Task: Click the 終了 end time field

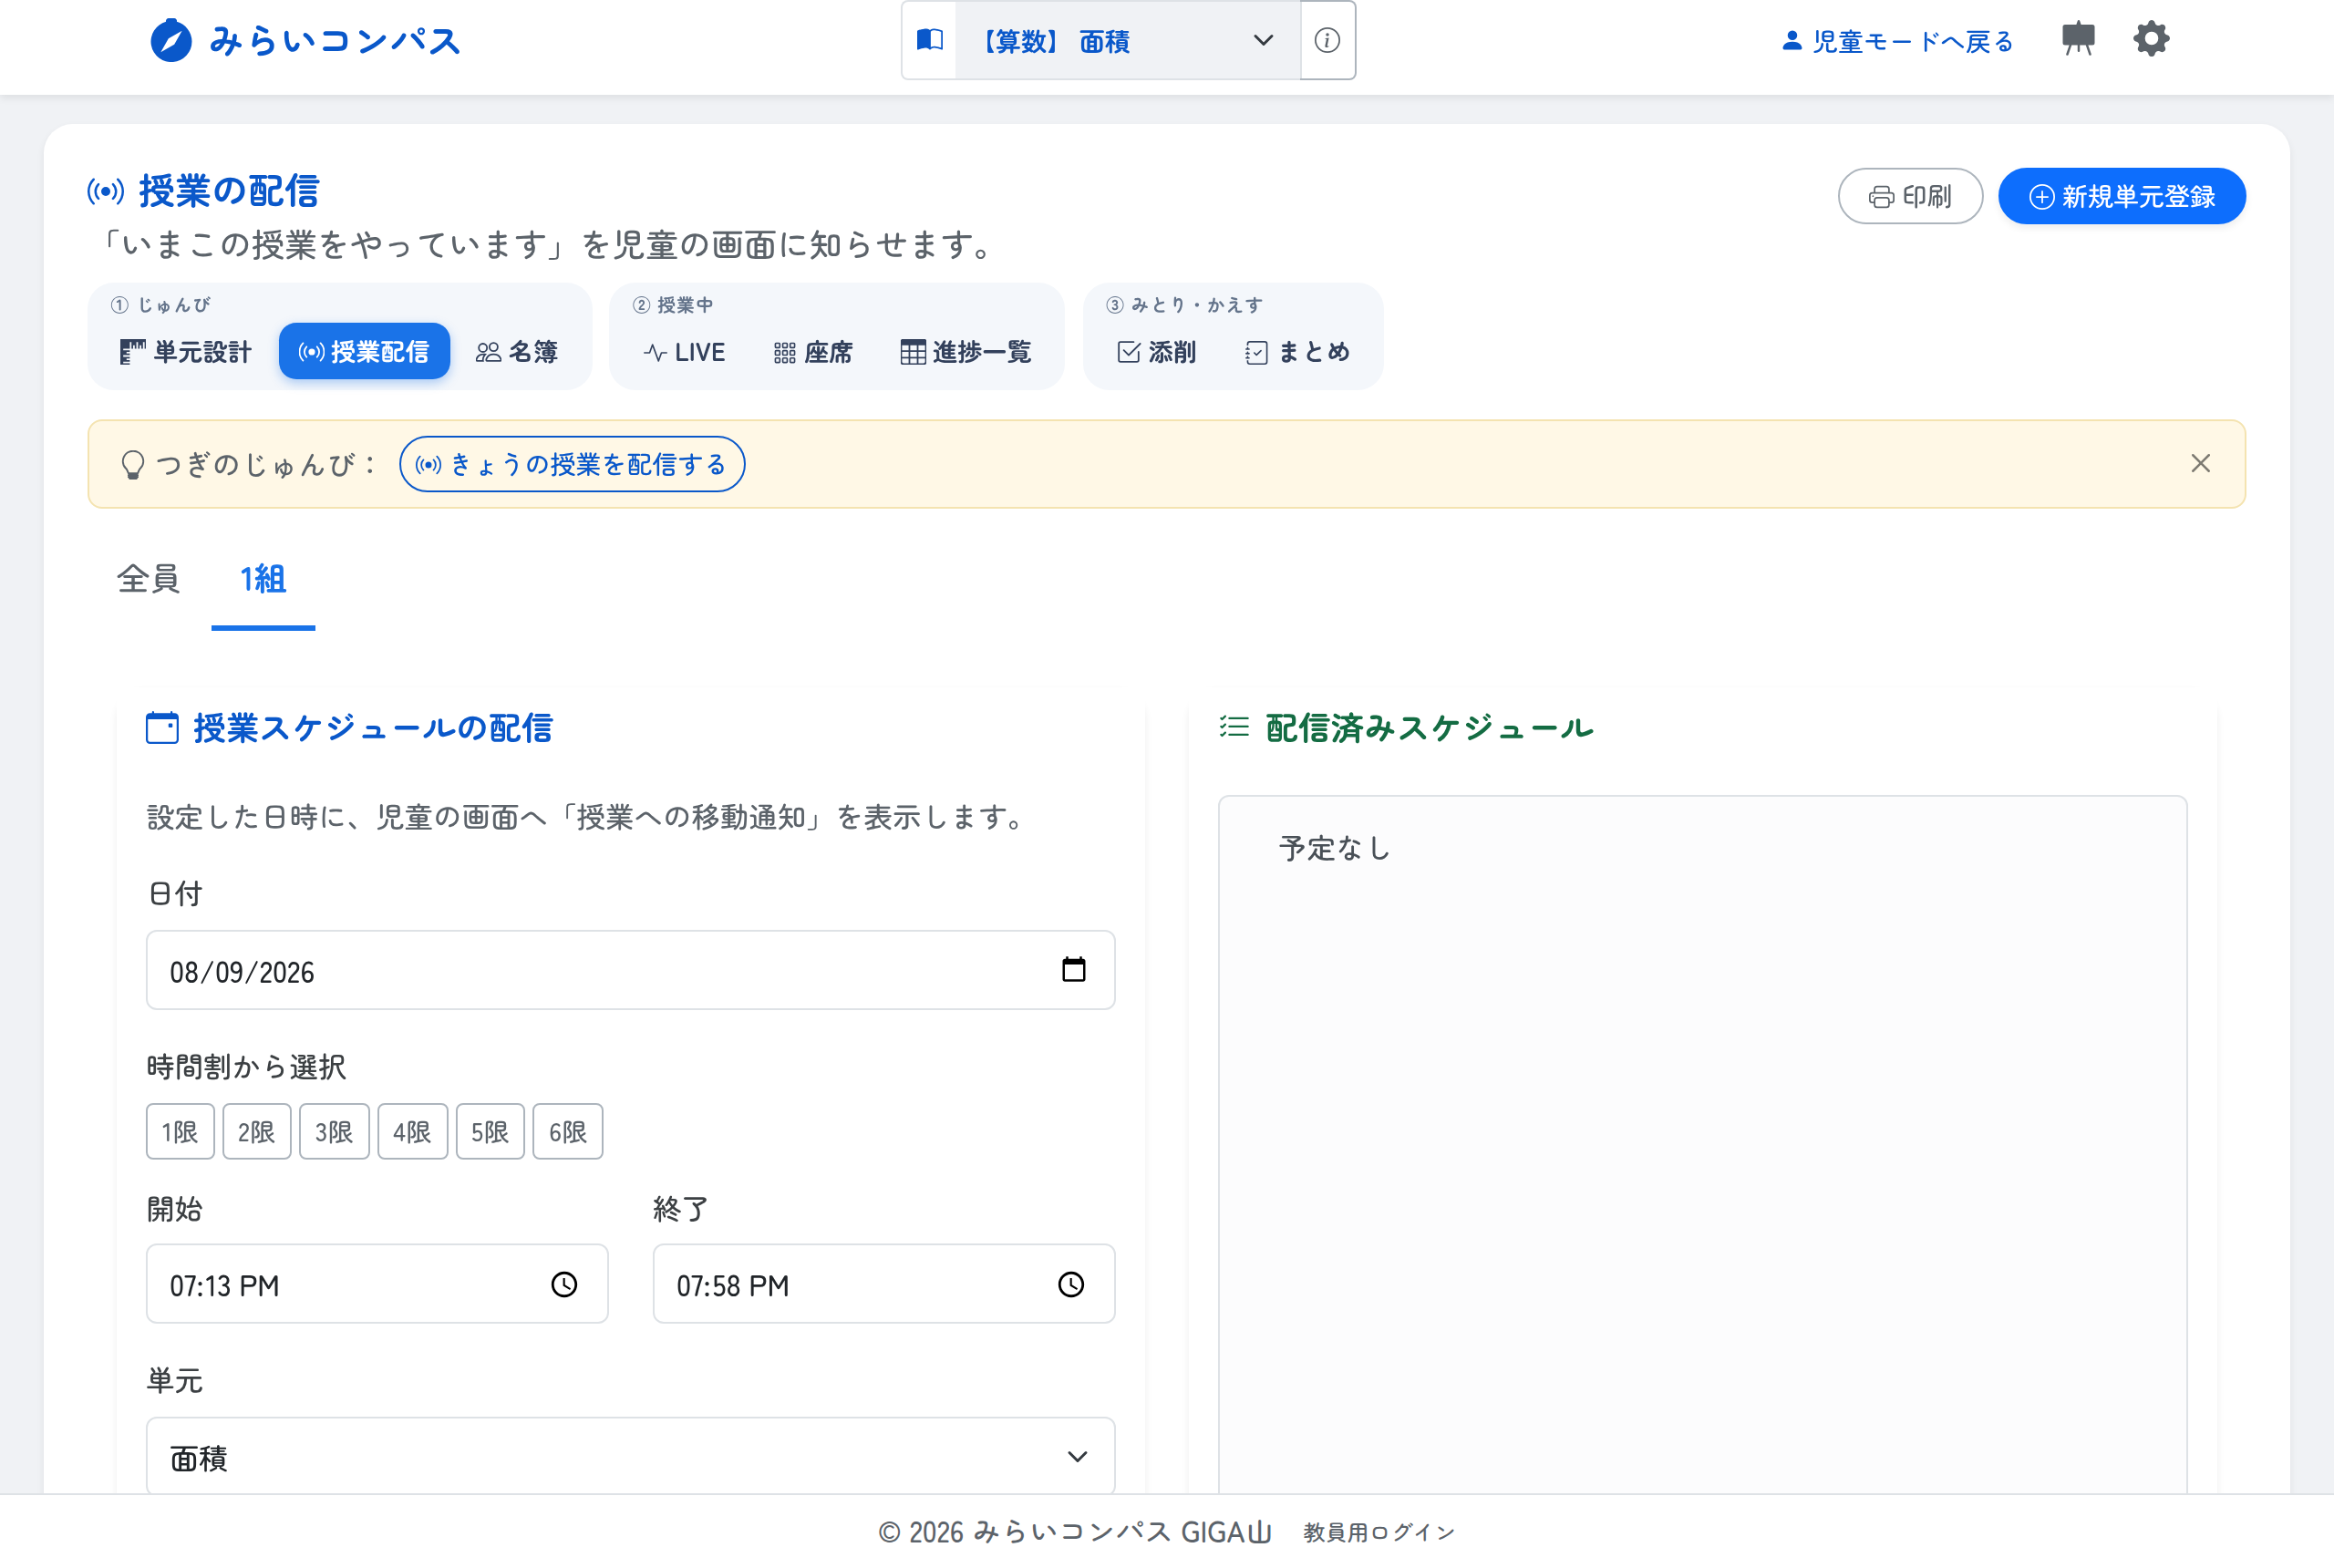Action: tap(884, 1284)
